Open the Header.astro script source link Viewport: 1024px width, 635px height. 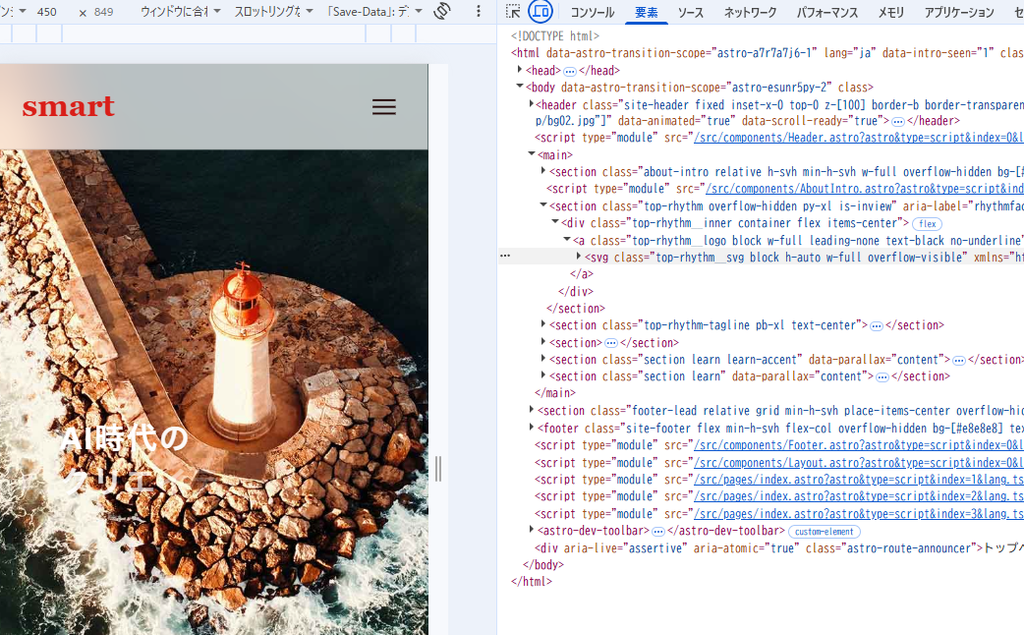coord(858,138)
